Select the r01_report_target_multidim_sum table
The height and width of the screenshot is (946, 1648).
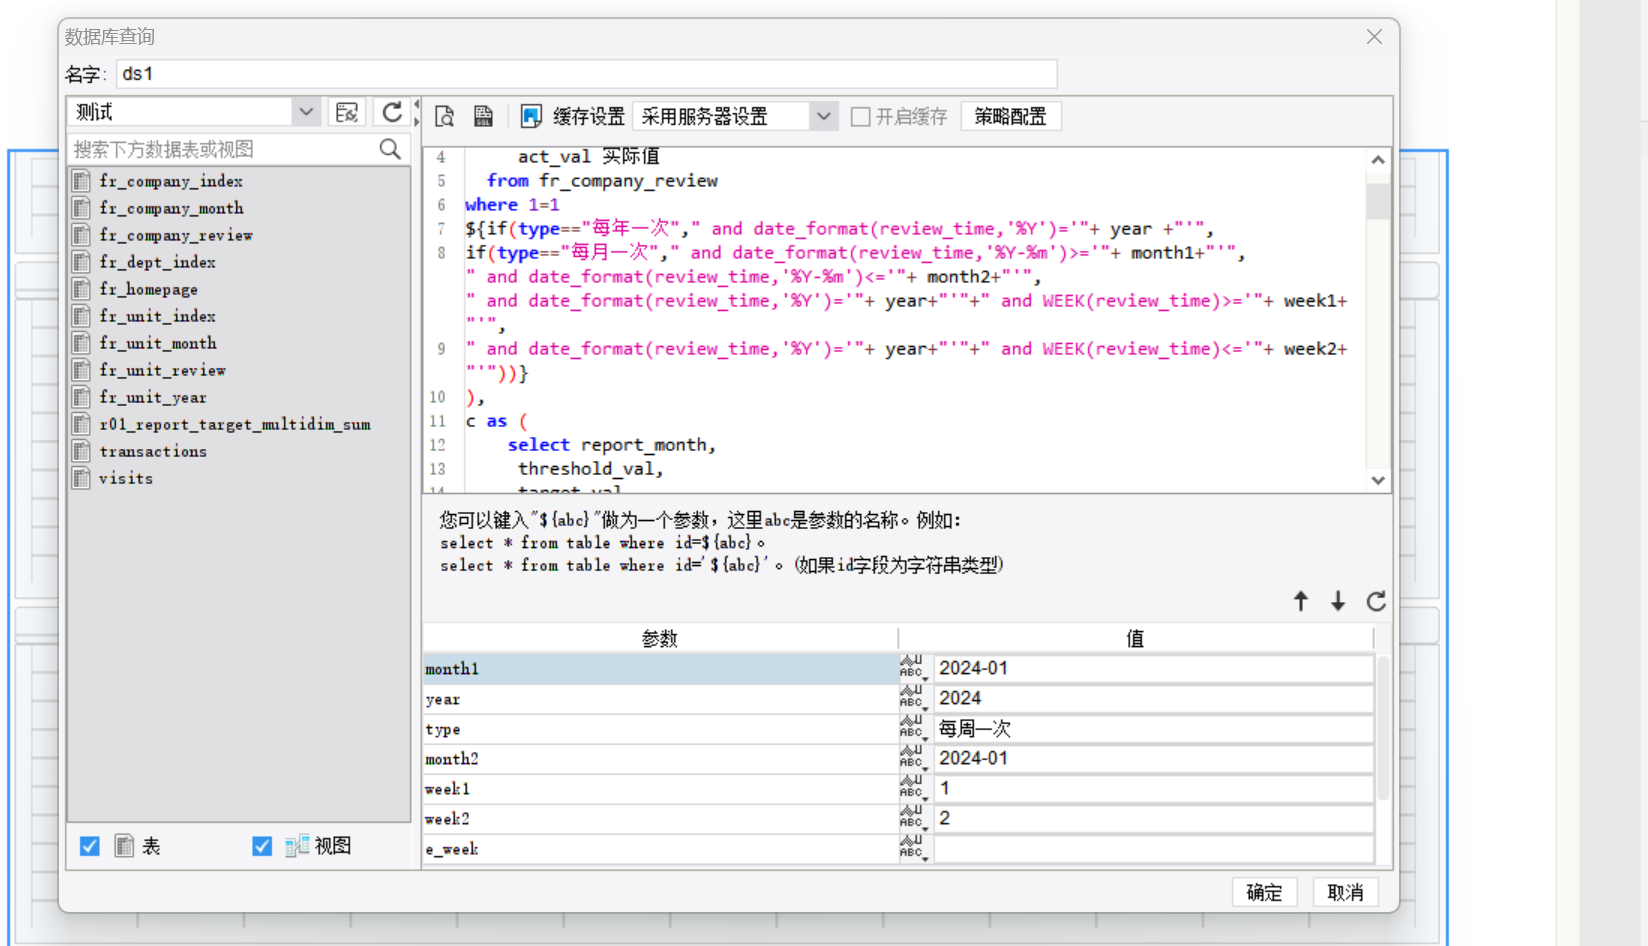235,424
